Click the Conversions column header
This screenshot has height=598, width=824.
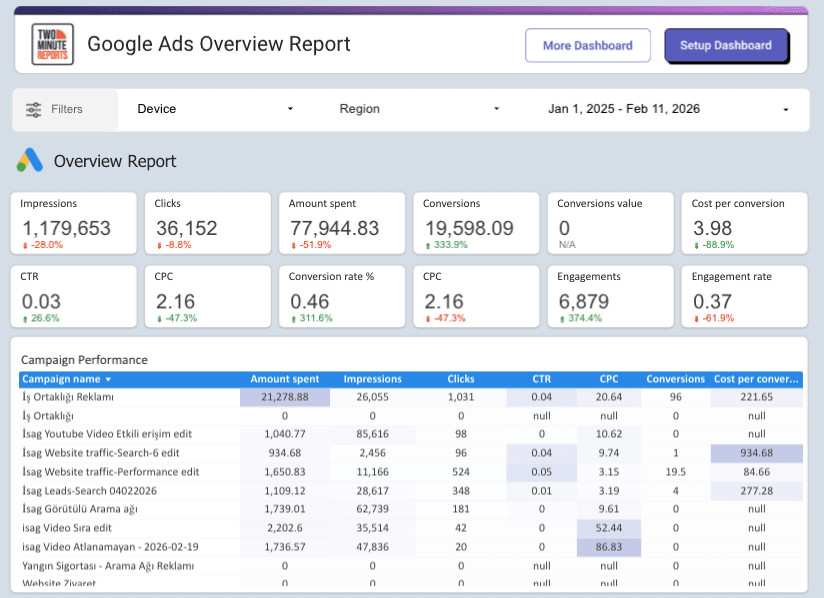click(675, 380)
